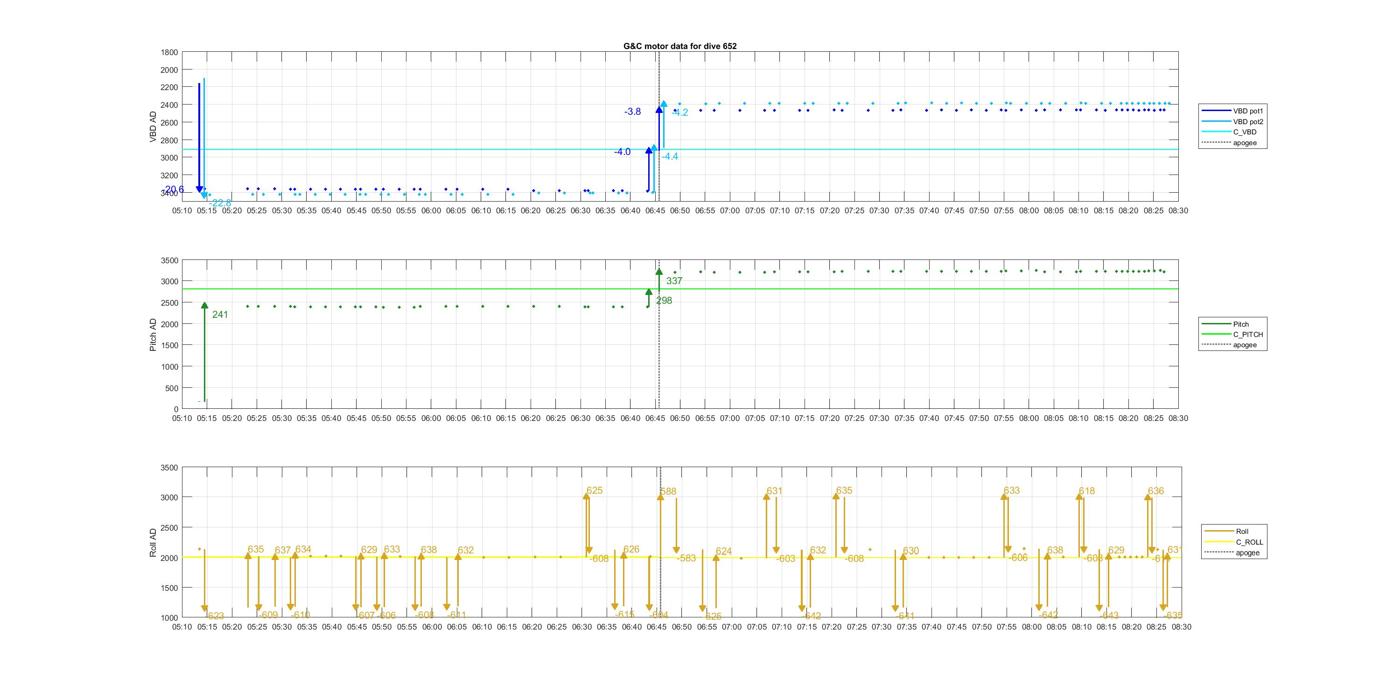1400x693 pixels.
Task: Click the "1800" tick on the VBD axis
Action: coord(169,53)
